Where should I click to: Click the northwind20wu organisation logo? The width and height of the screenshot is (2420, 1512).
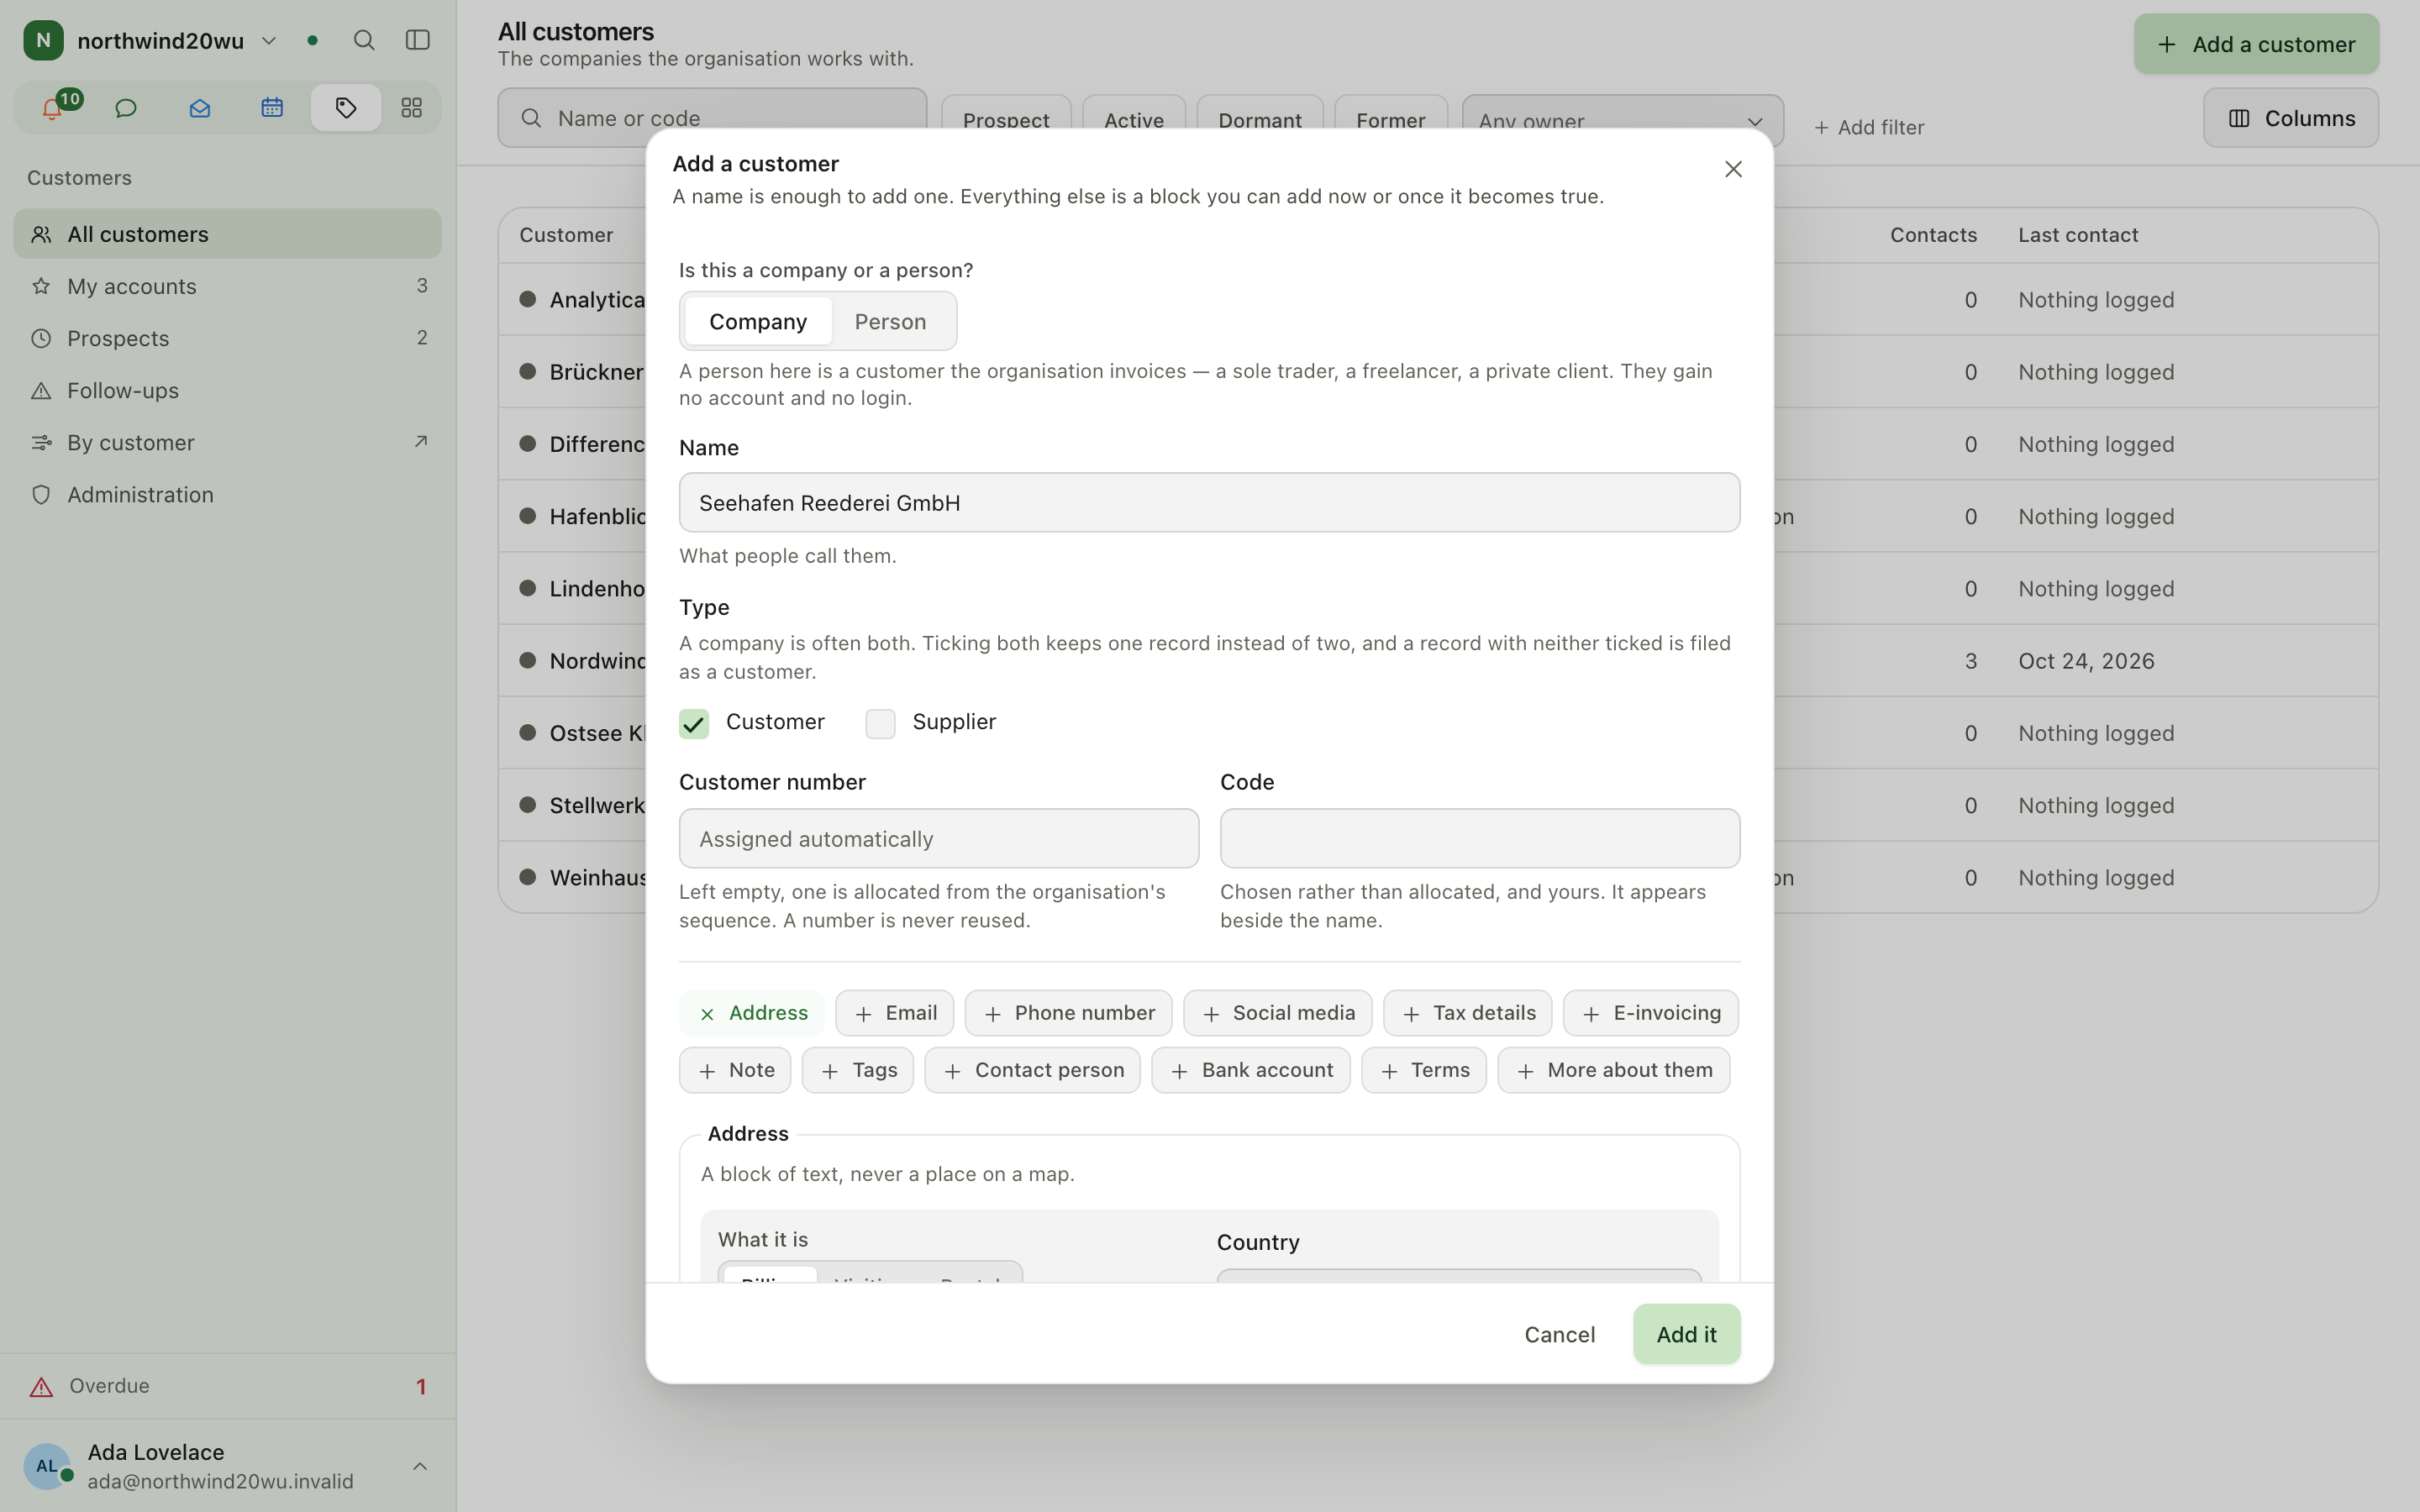pyautogui.click(x=43, y=40)
